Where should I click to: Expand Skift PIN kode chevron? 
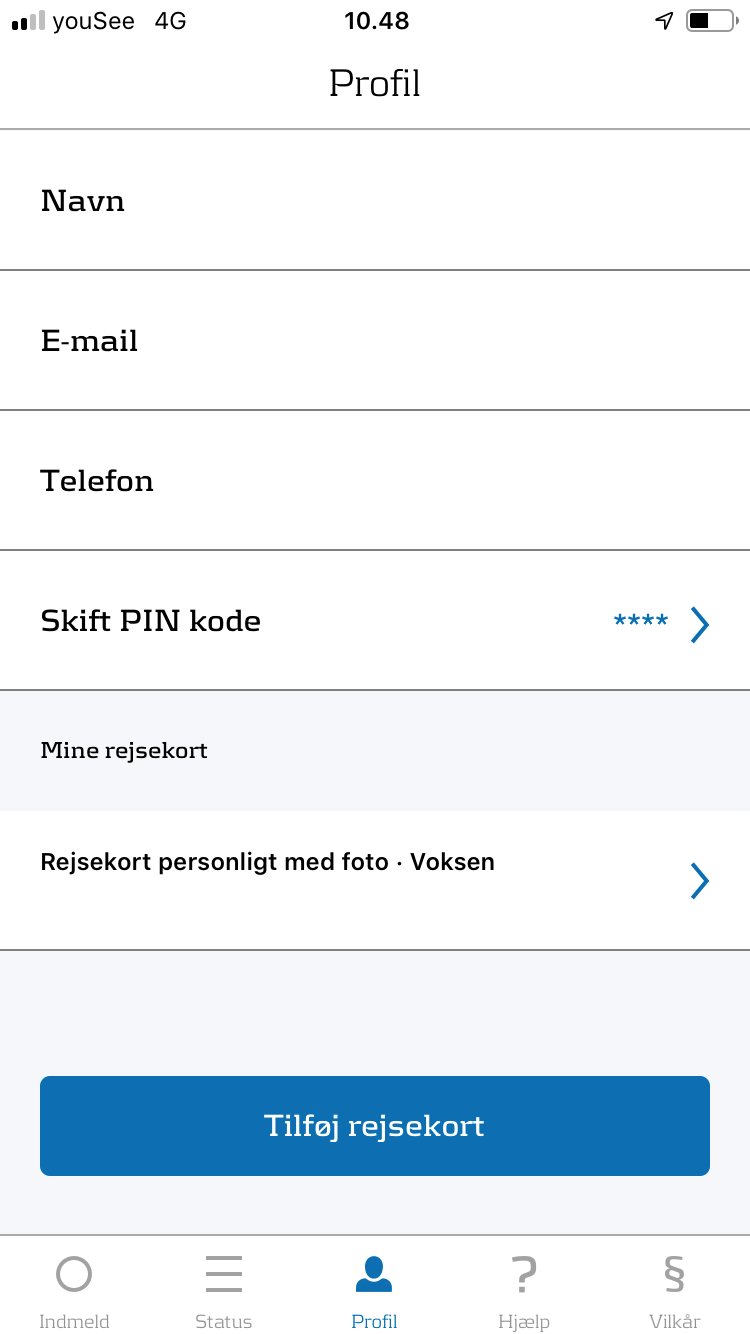tap(700, 624)
